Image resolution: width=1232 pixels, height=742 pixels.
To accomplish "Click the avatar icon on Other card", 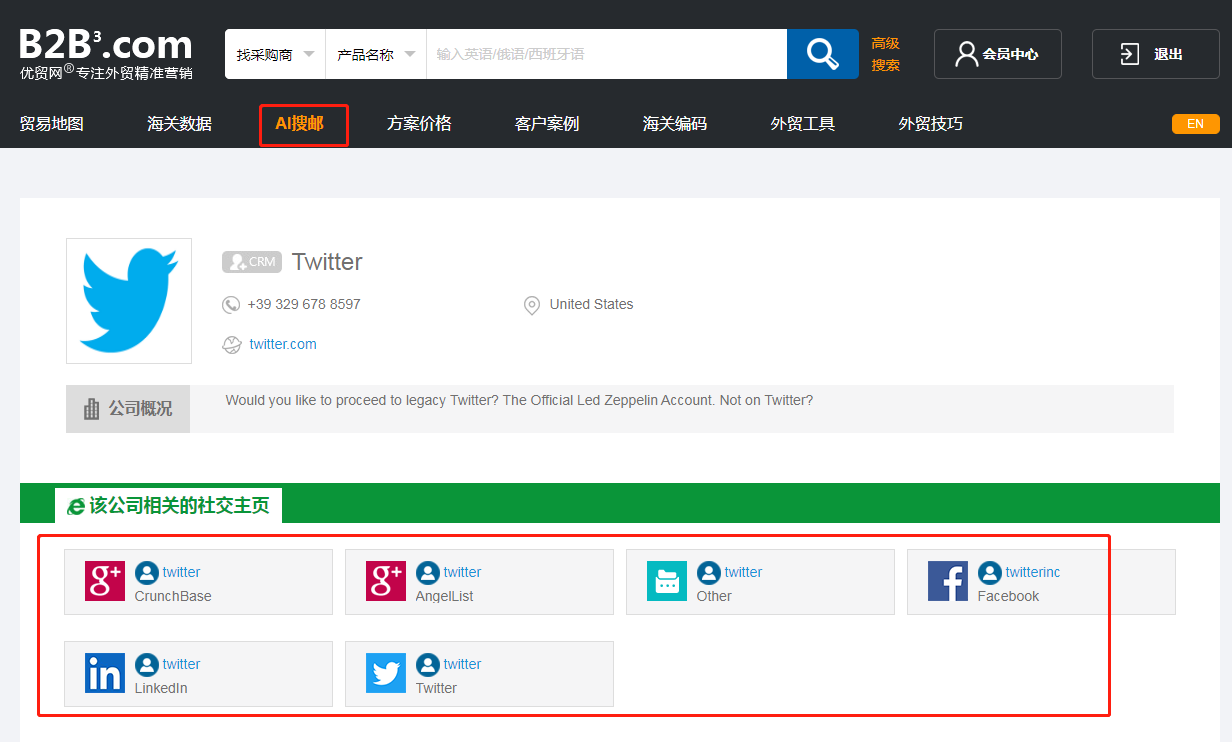I will 709,573.
